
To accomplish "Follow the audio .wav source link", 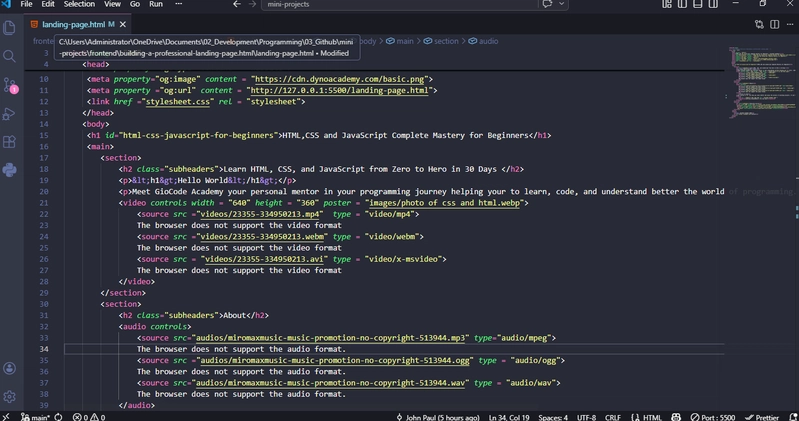I will 331,383.
